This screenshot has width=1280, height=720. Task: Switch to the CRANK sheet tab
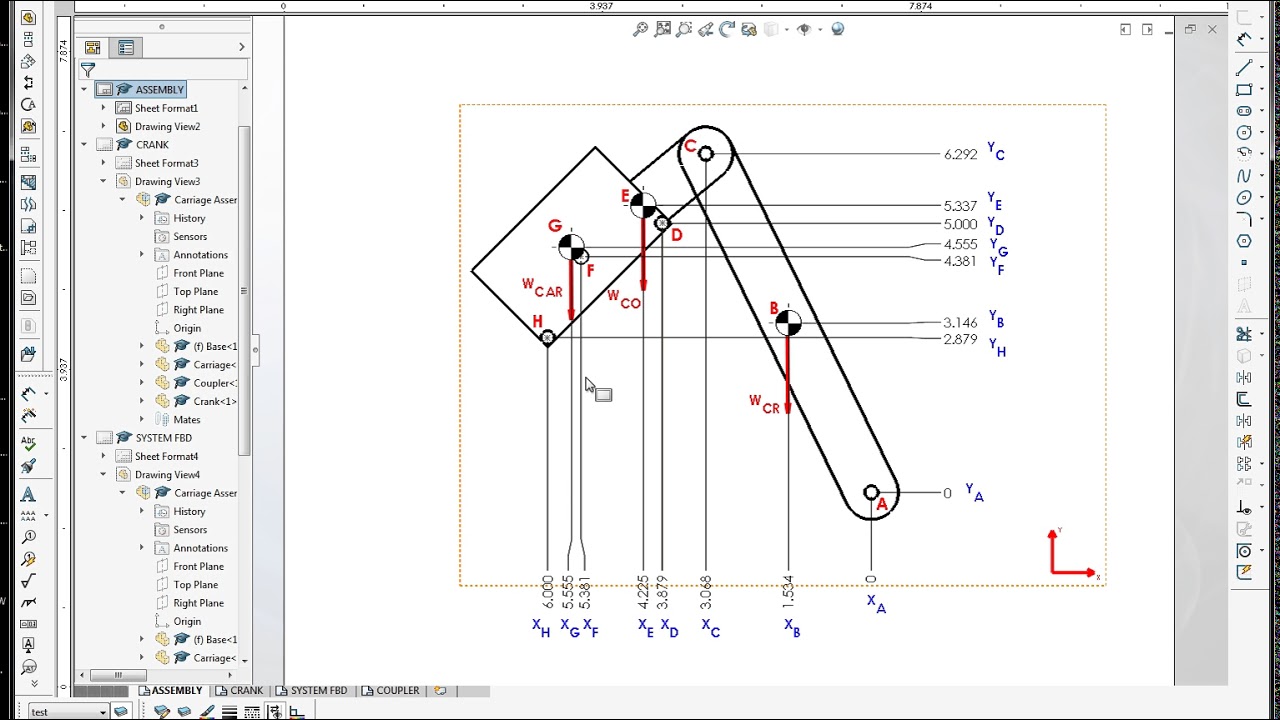[240, 691]
